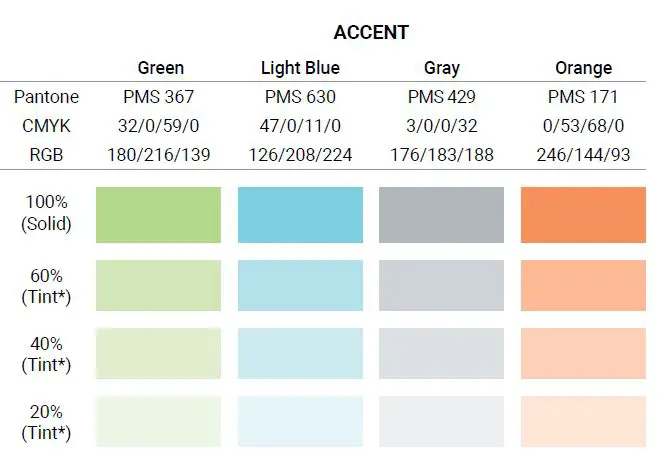Viewport: 665px width, 457px height.
Task: Pick the 100% solid Gray swatch
Action: tap(442, 214)
